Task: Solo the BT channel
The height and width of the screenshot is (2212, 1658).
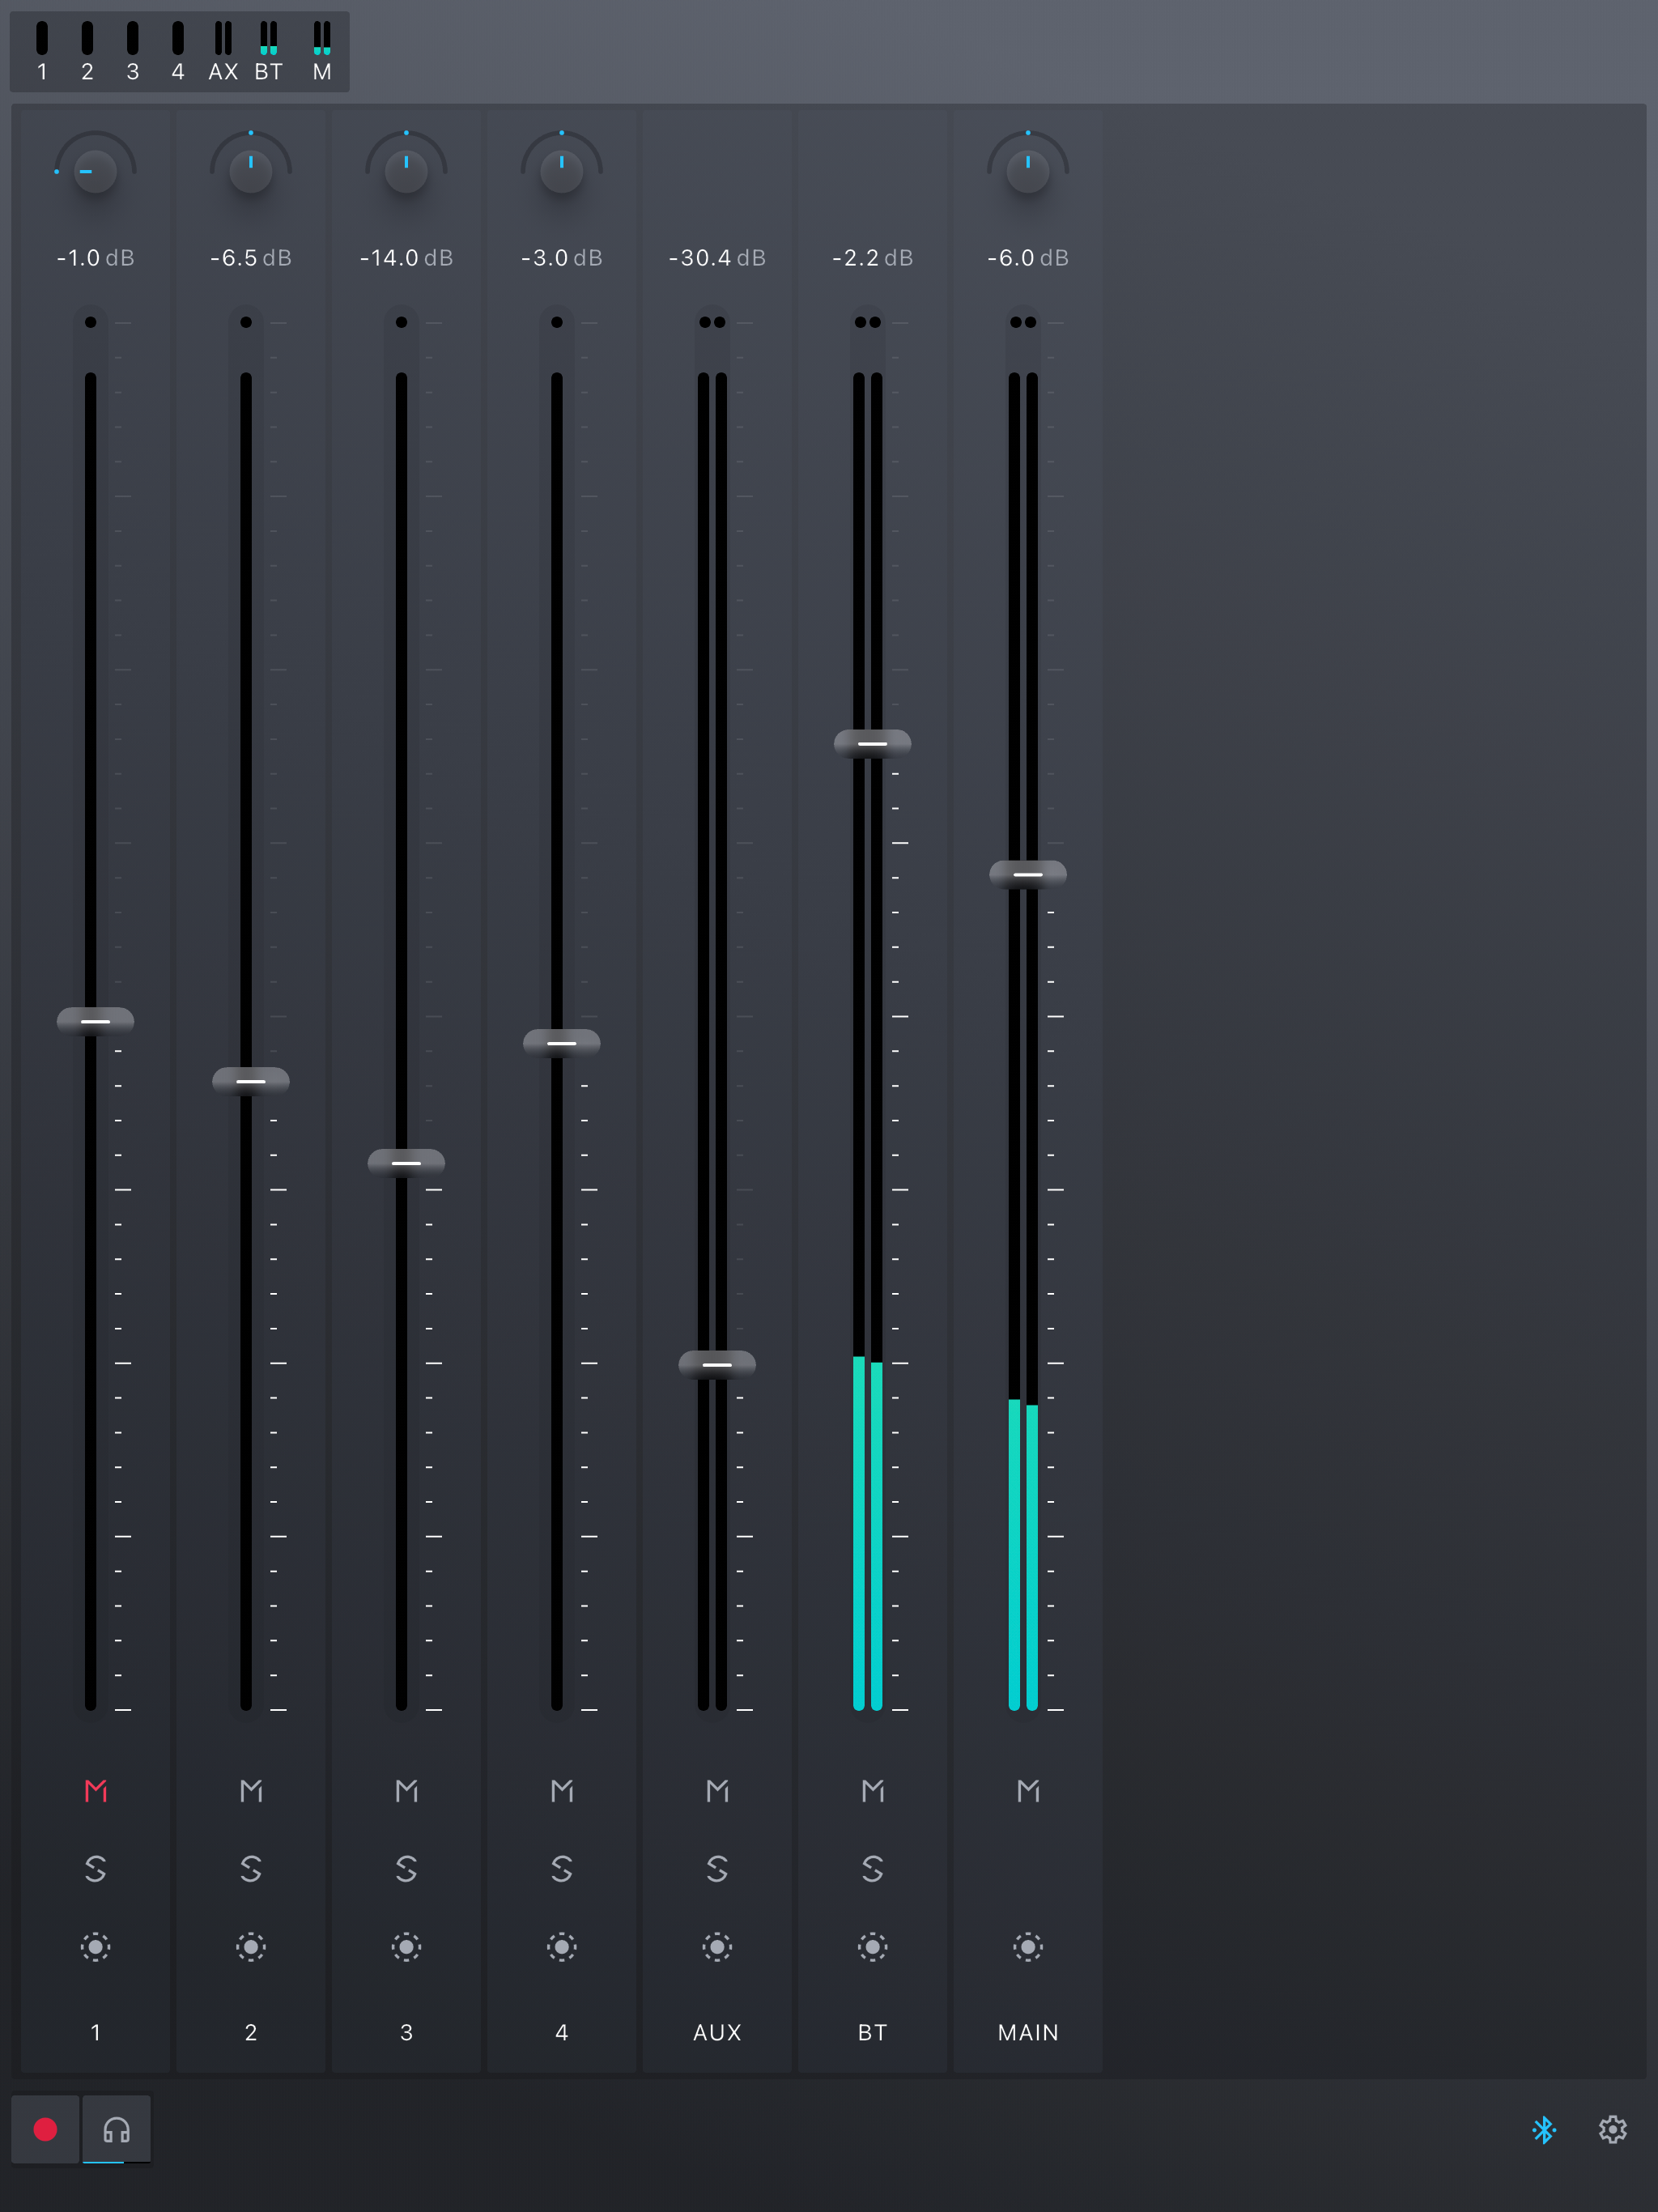Action: point(873,1868)
